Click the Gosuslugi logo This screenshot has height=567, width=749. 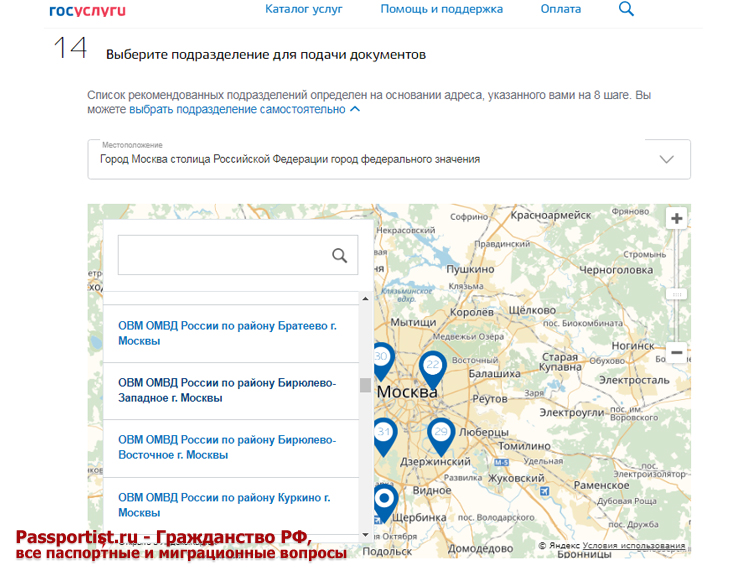coord(87,11)
